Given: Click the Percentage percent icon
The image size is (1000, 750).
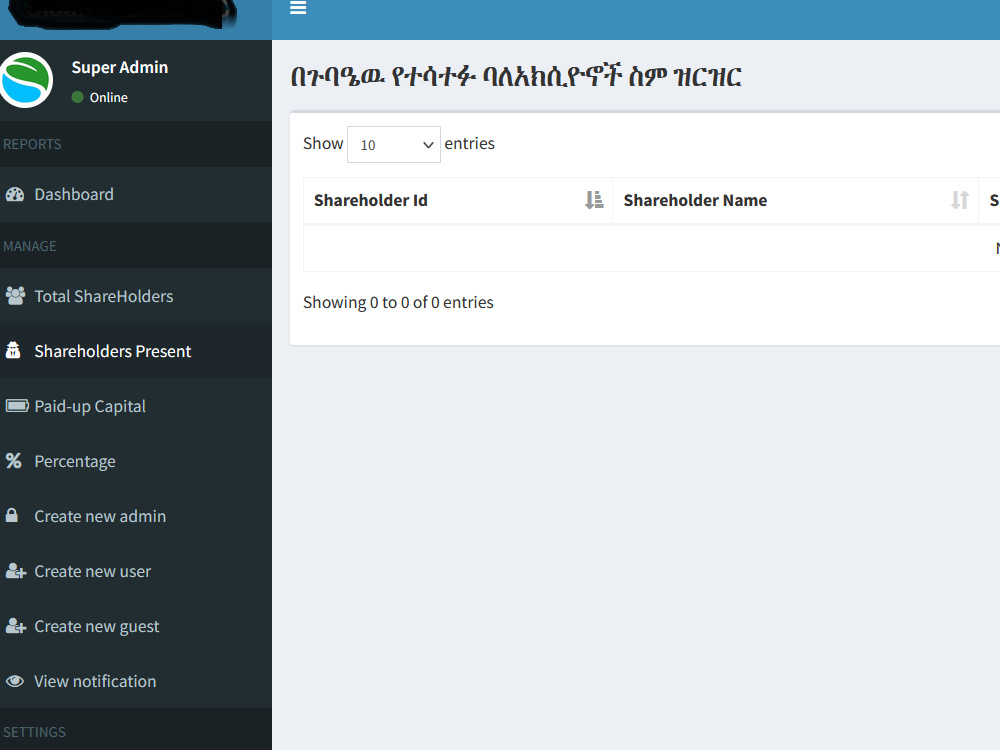Looking at the screenshot, I should point(13,460).
